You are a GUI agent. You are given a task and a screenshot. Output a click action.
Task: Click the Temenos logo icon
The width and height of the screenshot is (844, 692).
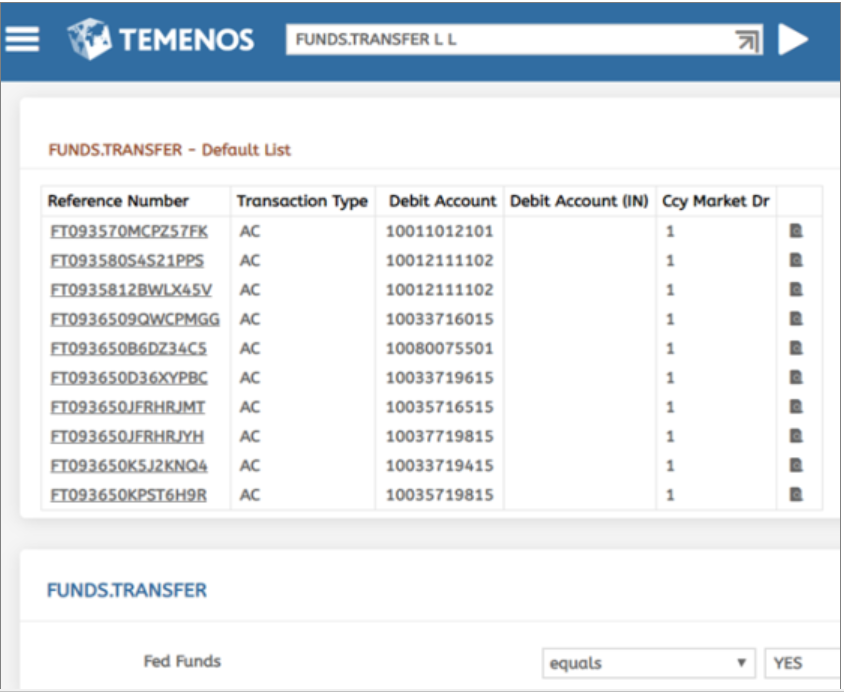pos(89,39)
